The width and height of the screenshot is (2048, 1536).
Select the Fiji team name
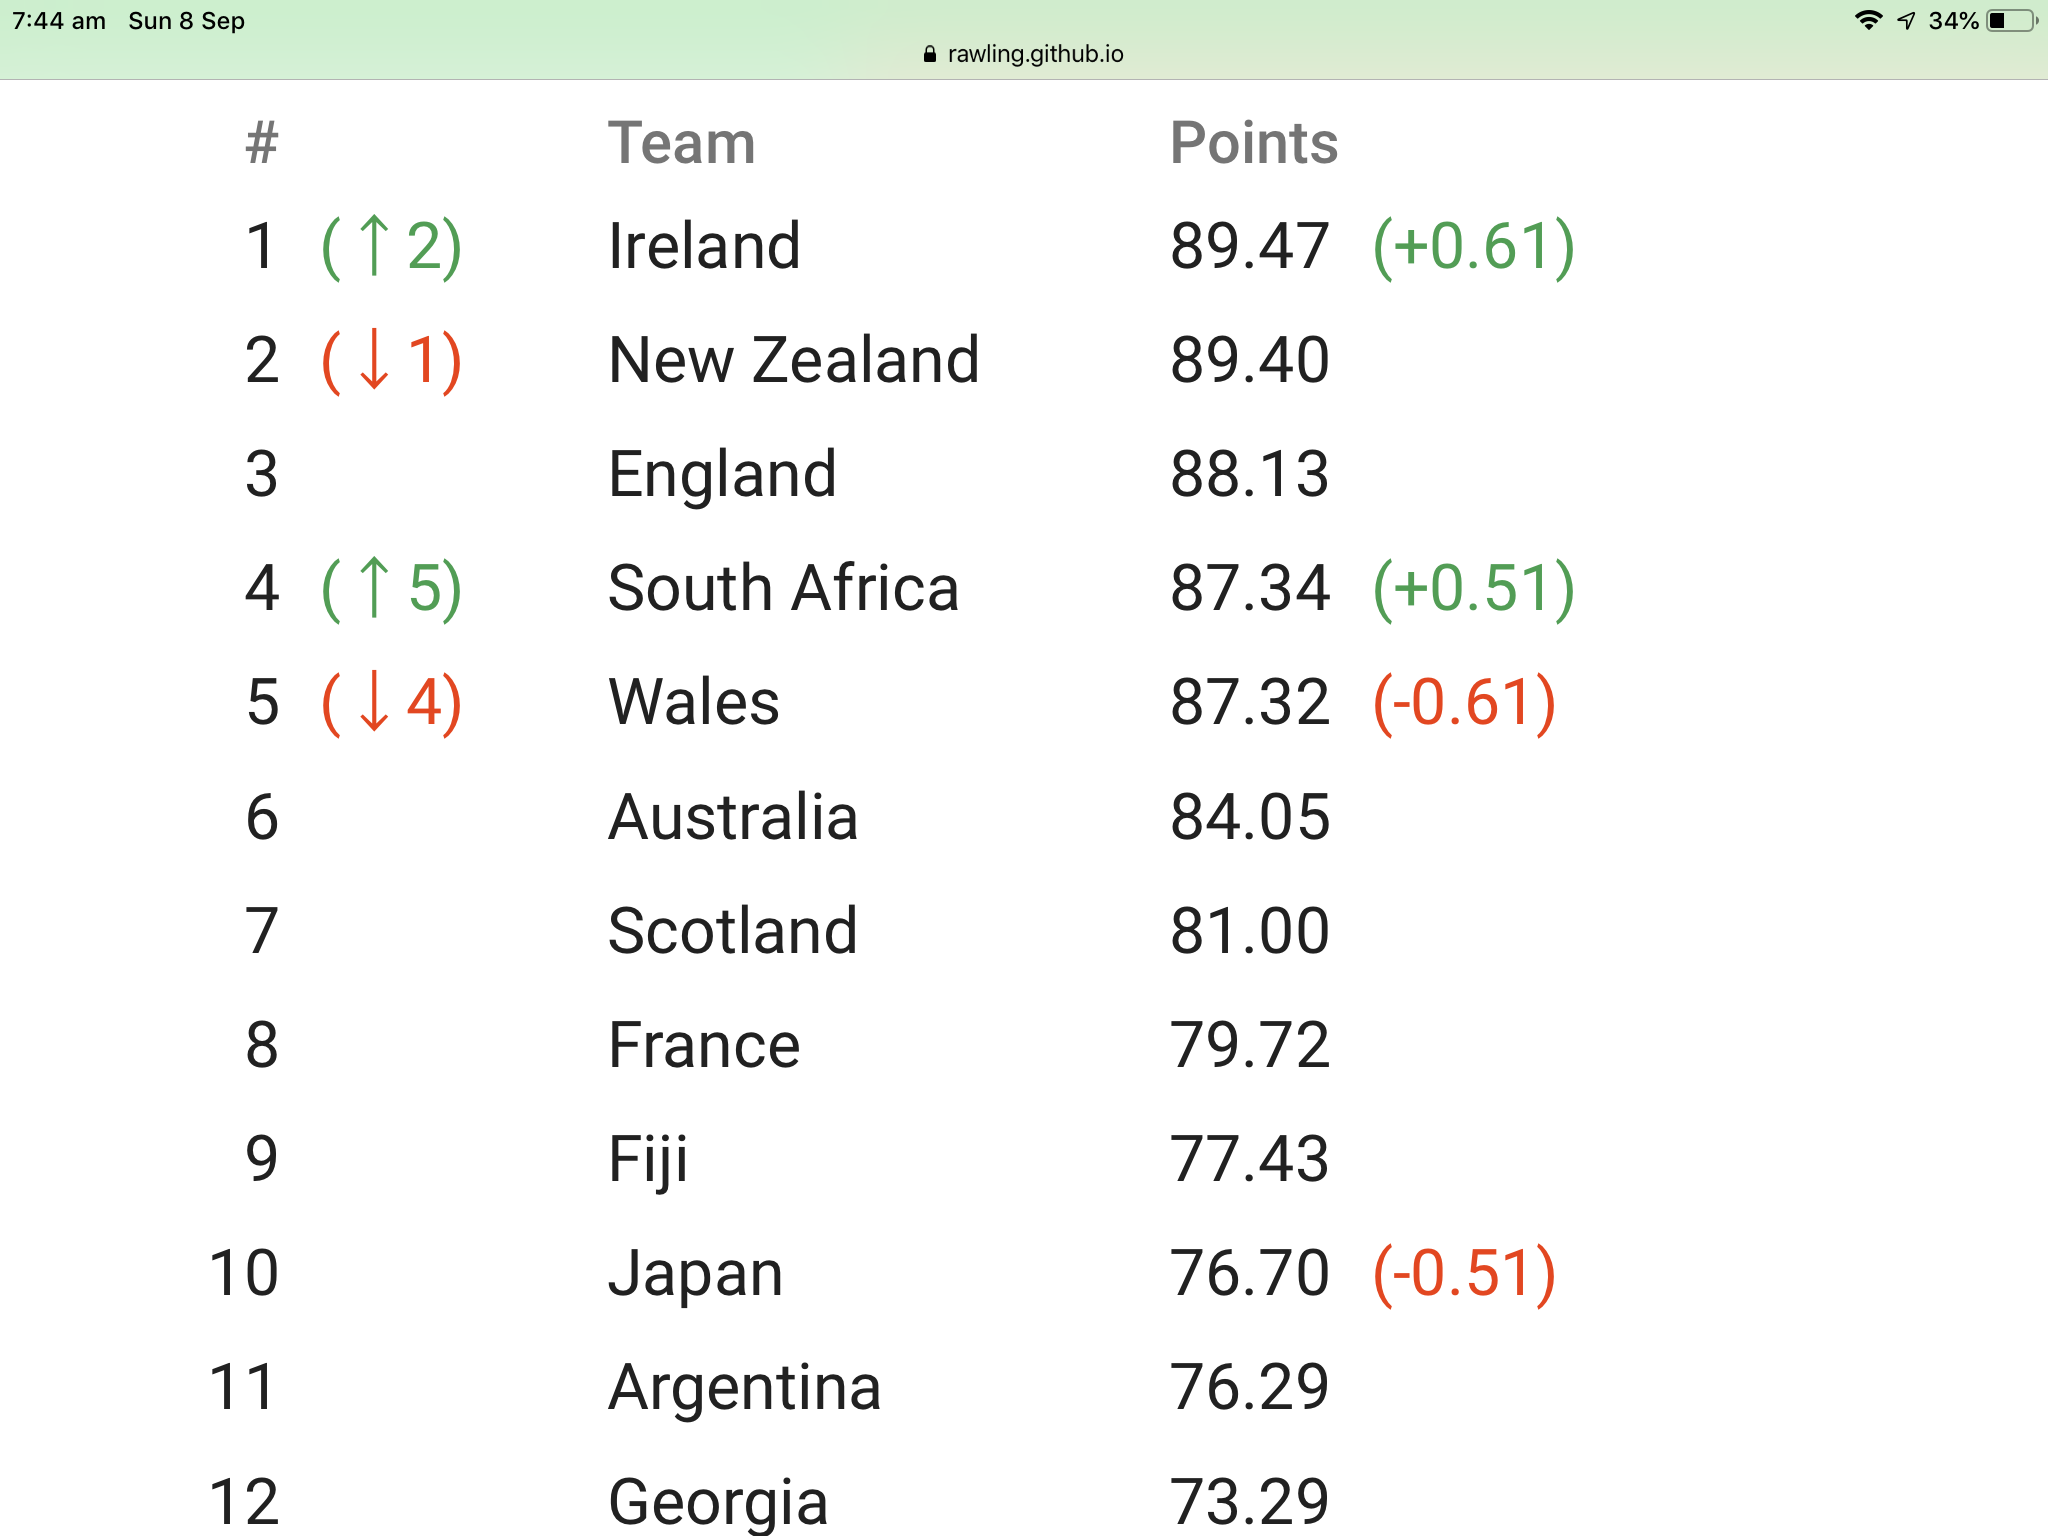pyautogui.click(x=648, y=1160)
